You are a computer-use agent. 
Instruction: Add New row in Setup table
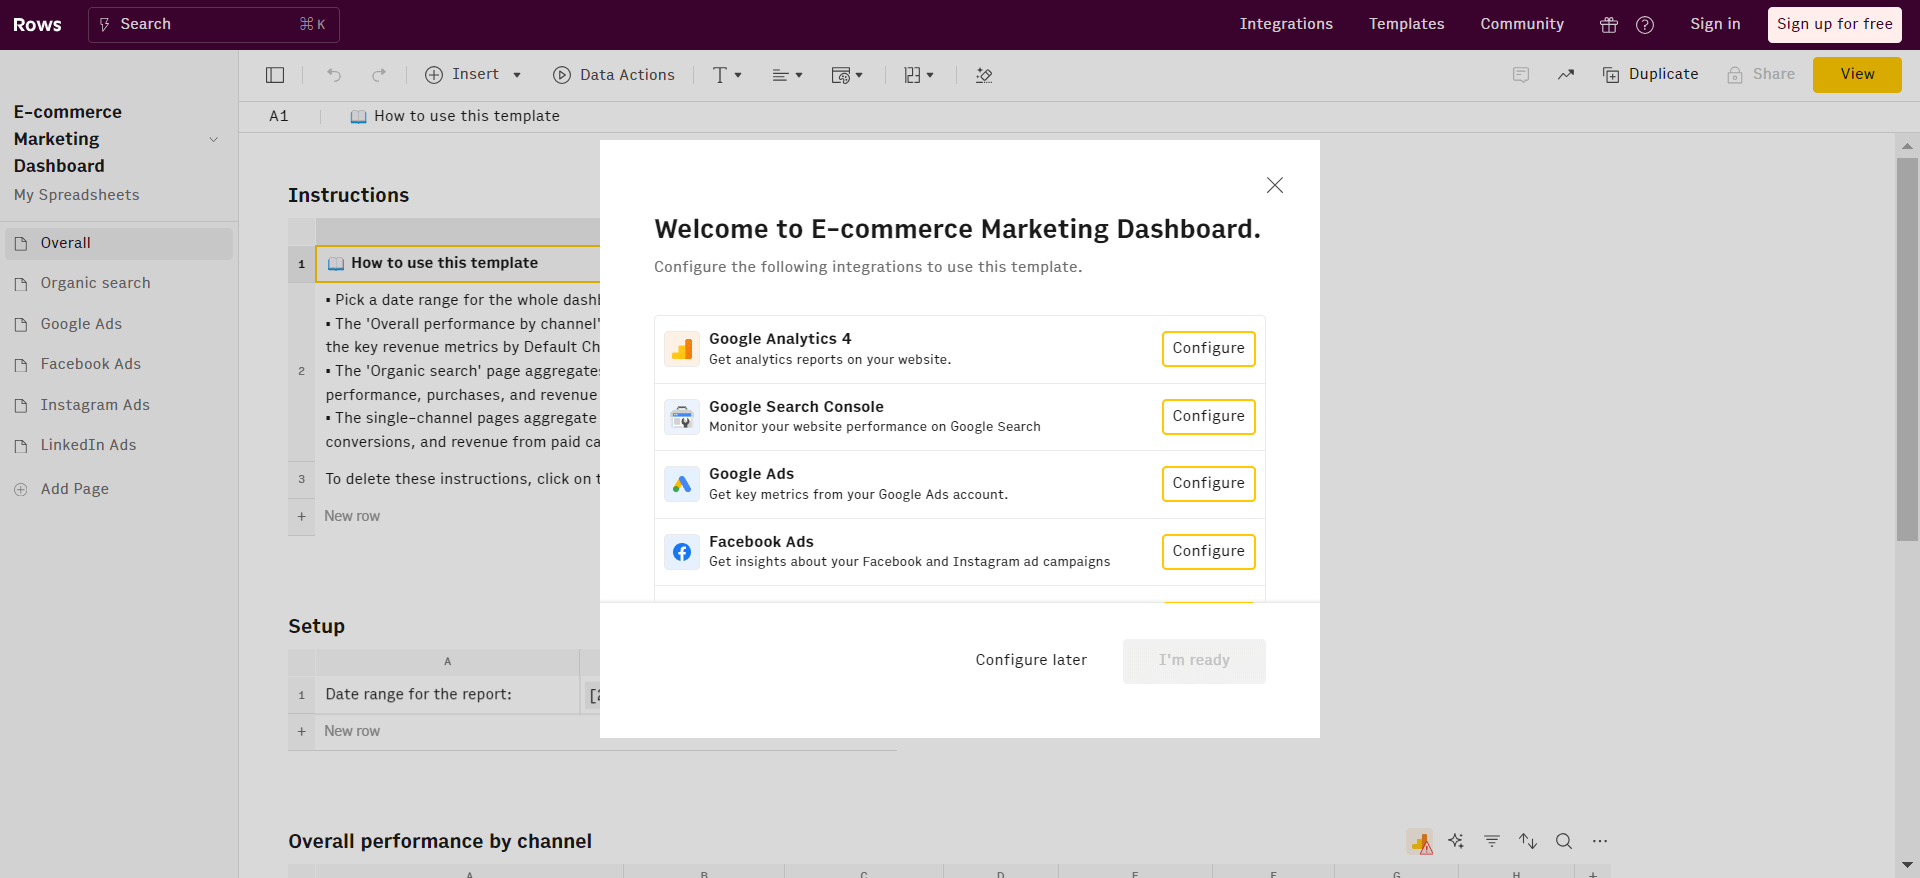point(352,732)
